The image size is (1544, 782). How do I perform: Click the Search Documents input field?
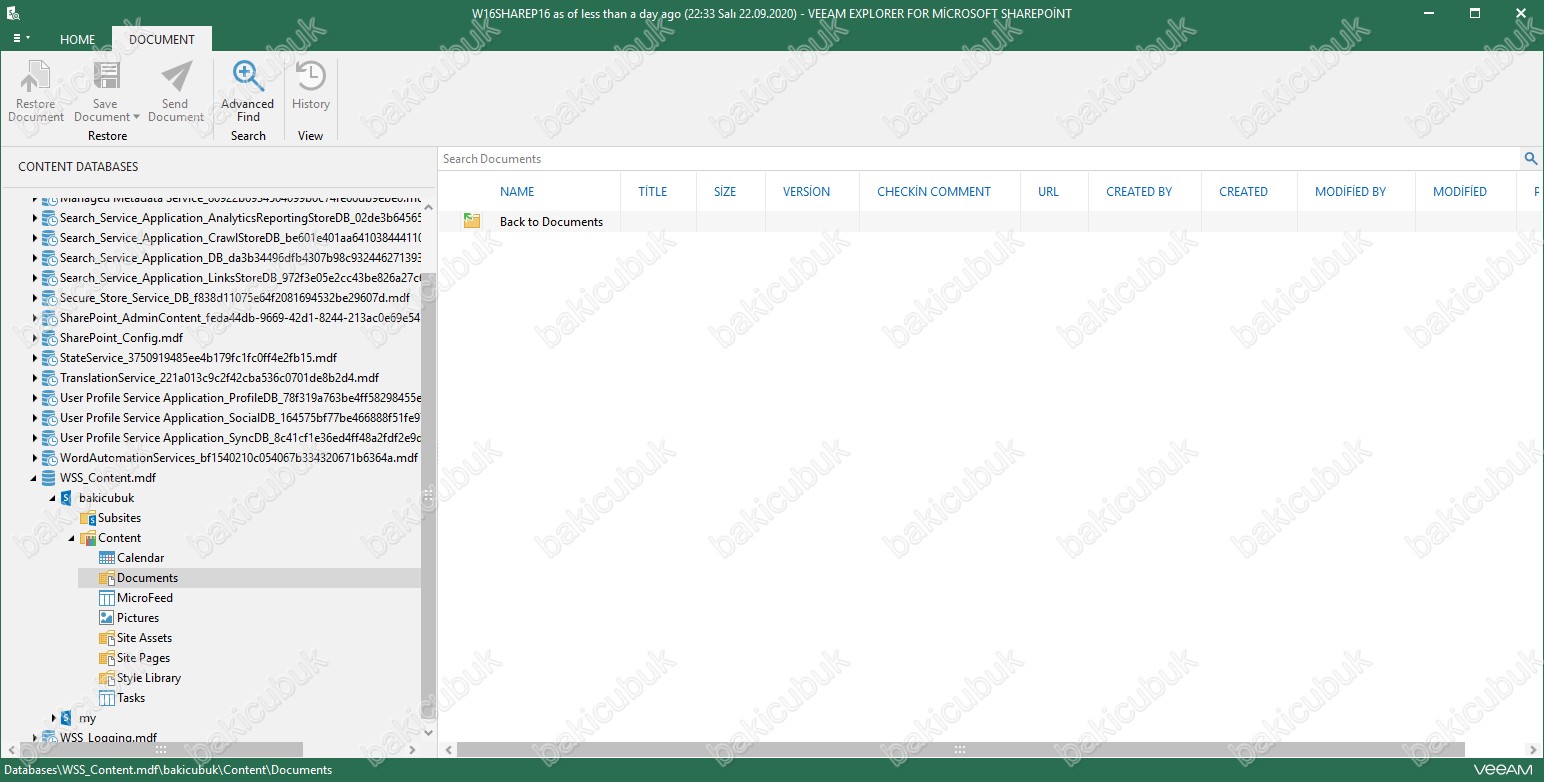click(x=980, y=158)
